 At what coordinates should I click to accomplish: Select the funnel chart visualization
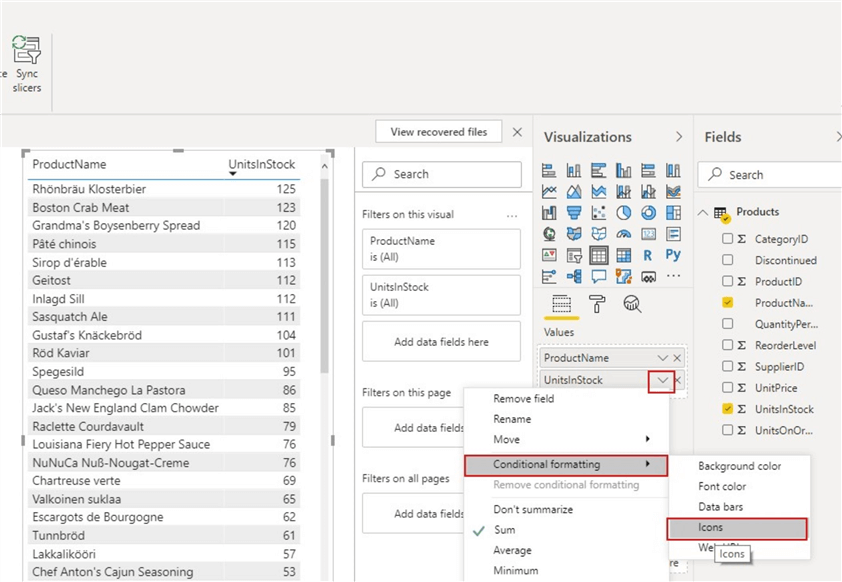(x=574, y=213)
